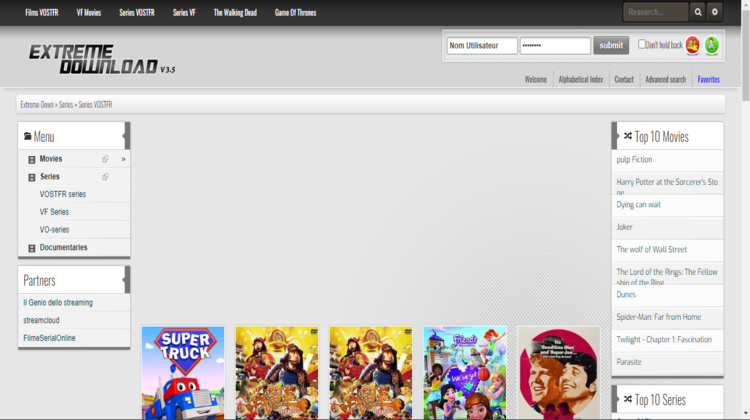This screenshot has width=750, height=420.
Task: Click the Nom Utilisateur username field
Action: click(x=482, y=45)
